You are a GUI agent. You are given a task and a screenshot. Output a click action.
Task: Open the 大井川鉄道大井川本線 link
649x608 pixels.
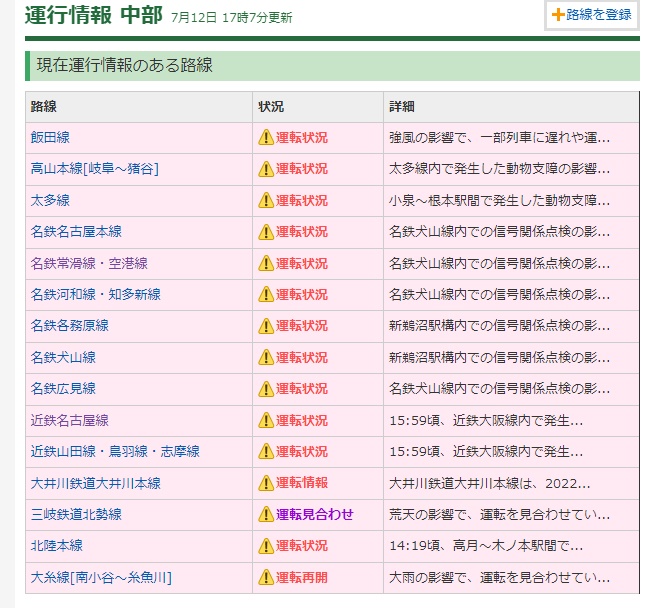[x=96, y=483]
